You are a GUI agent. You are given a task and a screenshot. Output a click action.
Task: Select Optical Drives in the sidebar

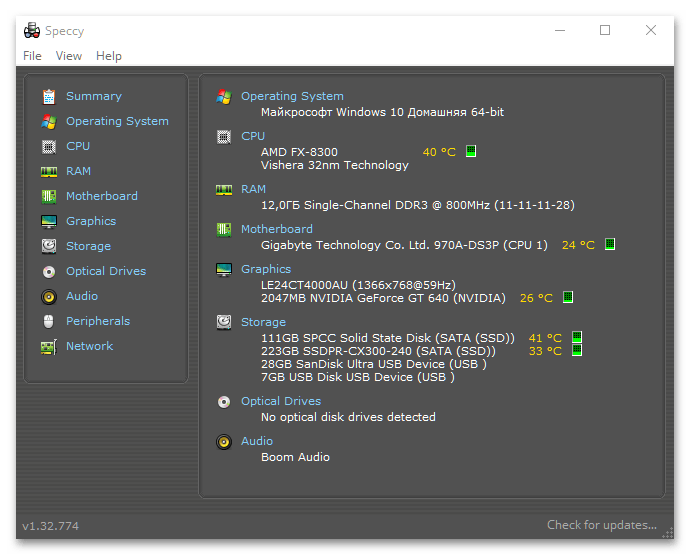coord(106,271)
